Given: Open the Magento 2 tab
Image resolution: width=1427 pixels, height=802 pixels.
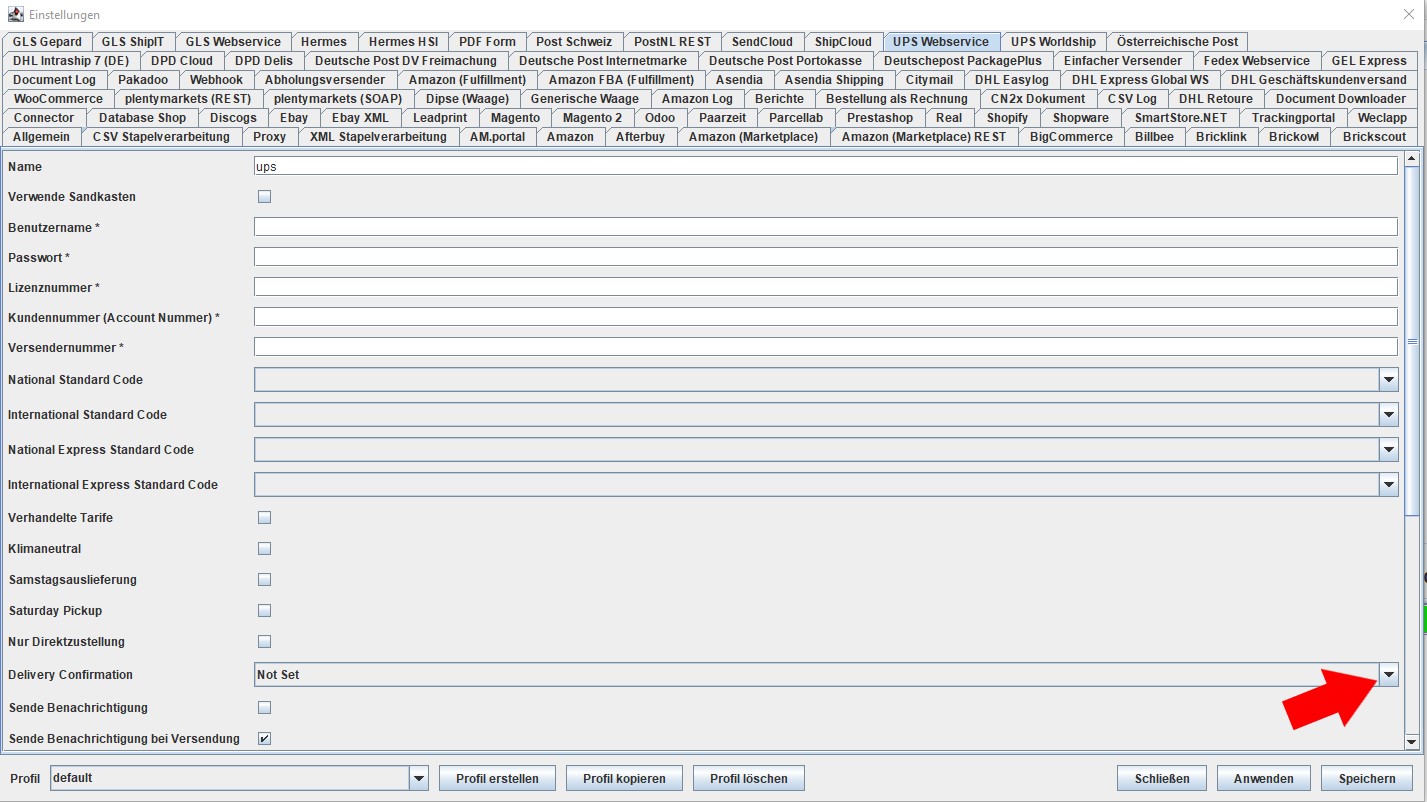Looking at the screenshot, I should coord(592,118).
